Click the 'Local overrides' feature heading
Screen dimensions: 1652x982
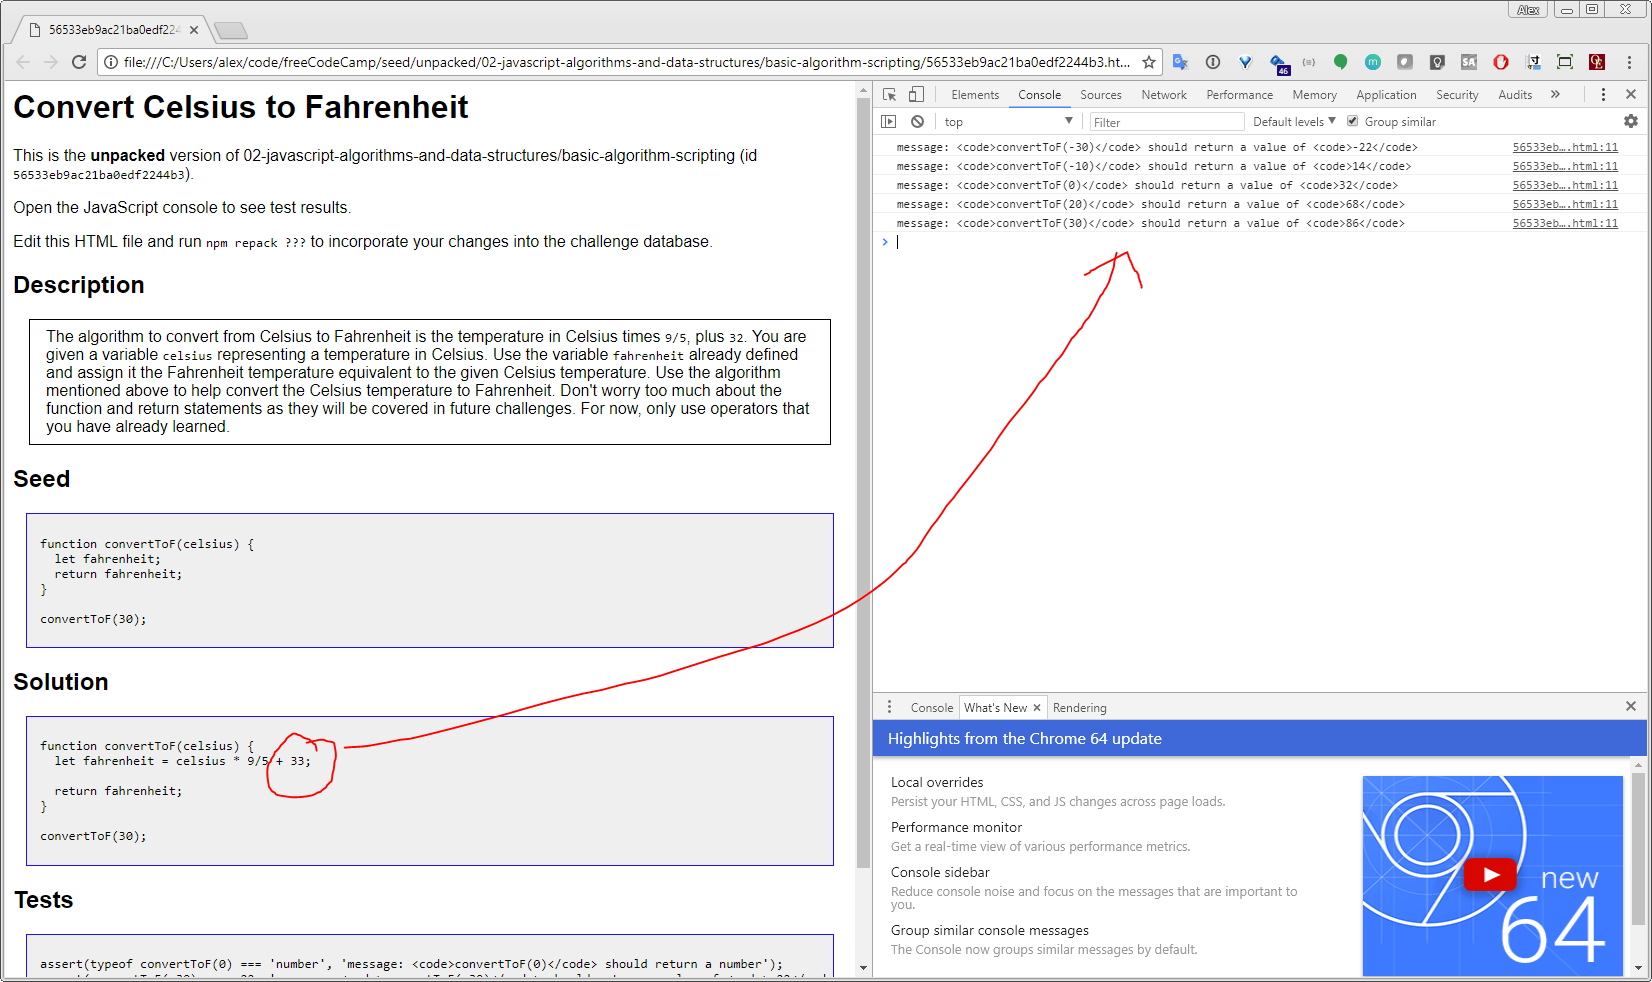[x=937, y=782]
